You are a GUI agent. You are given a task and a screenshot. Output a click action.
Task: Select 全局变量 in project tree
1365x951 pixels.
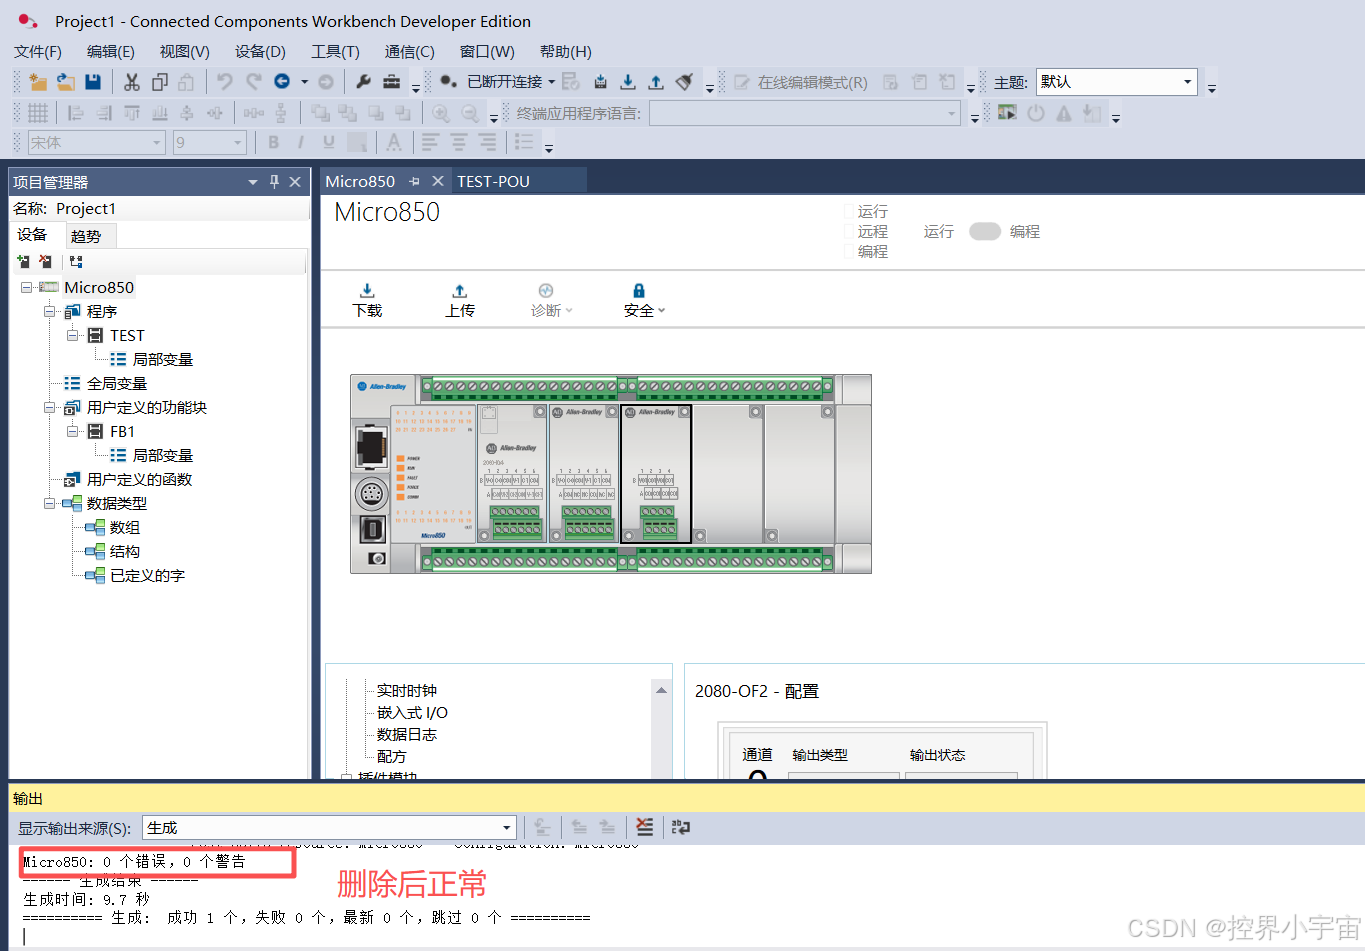pyautogui.click(x=117, y=383)
